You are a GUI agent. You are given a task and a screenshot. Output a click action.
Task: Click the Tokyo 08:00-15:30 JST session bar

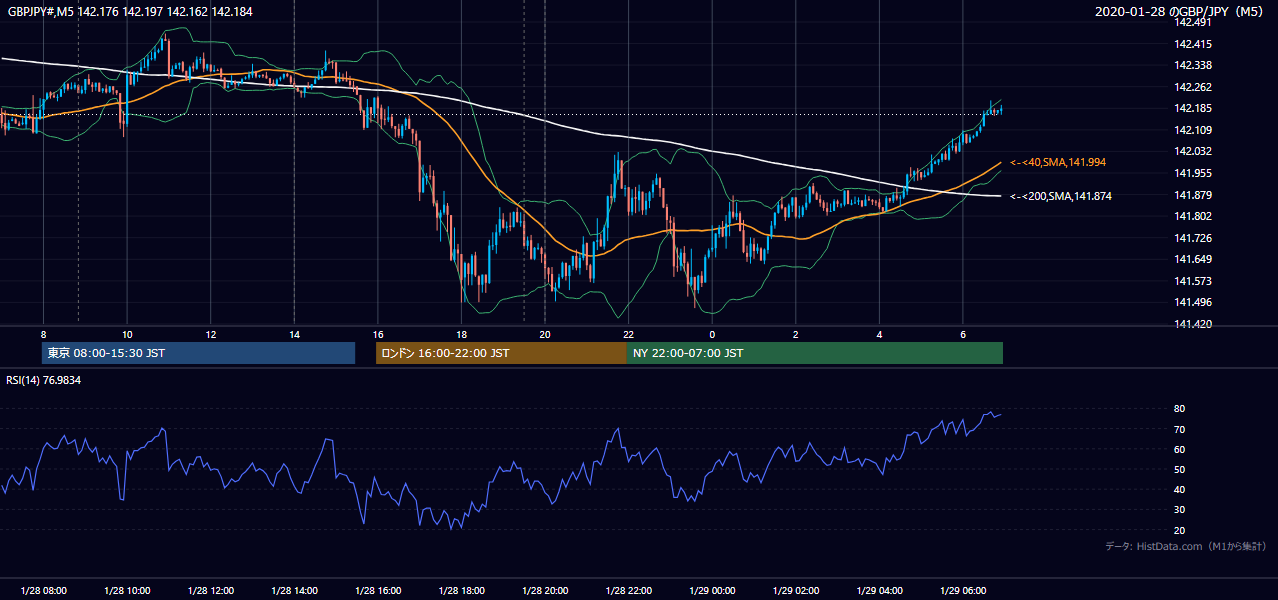click(x=198, y=353)
